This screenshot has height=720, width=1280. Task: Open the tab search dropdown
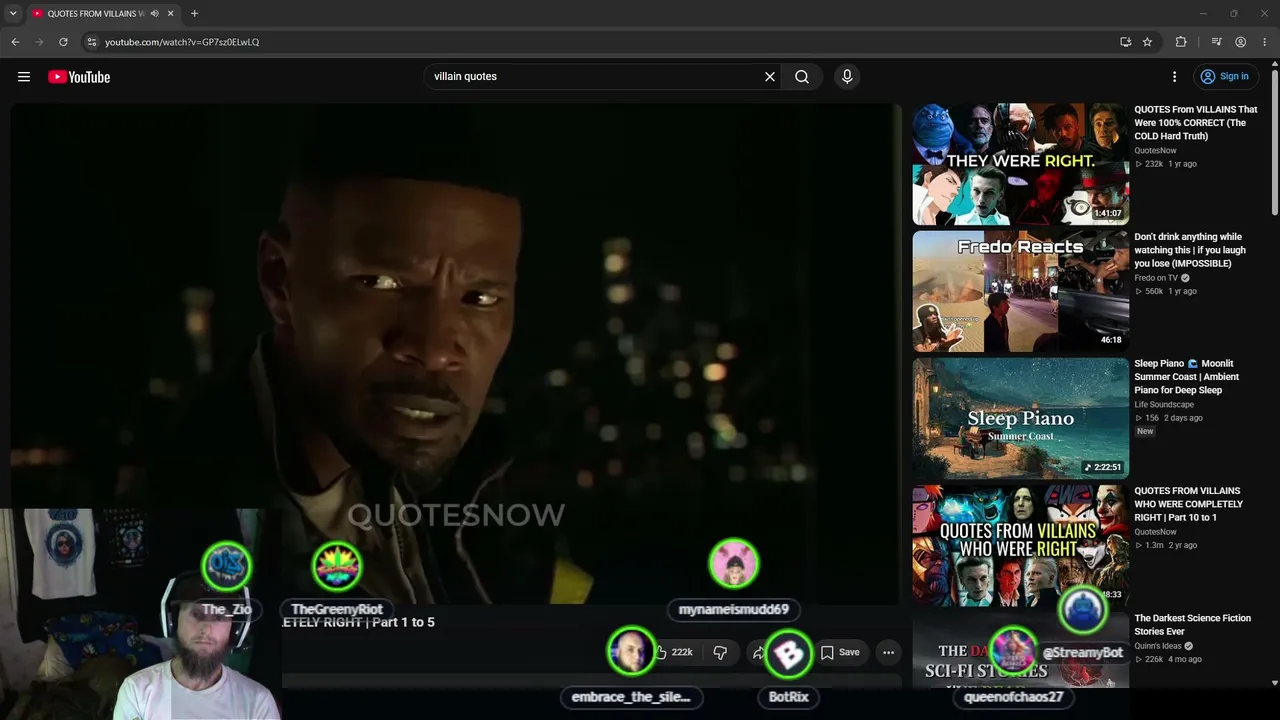tap(13, 14)
